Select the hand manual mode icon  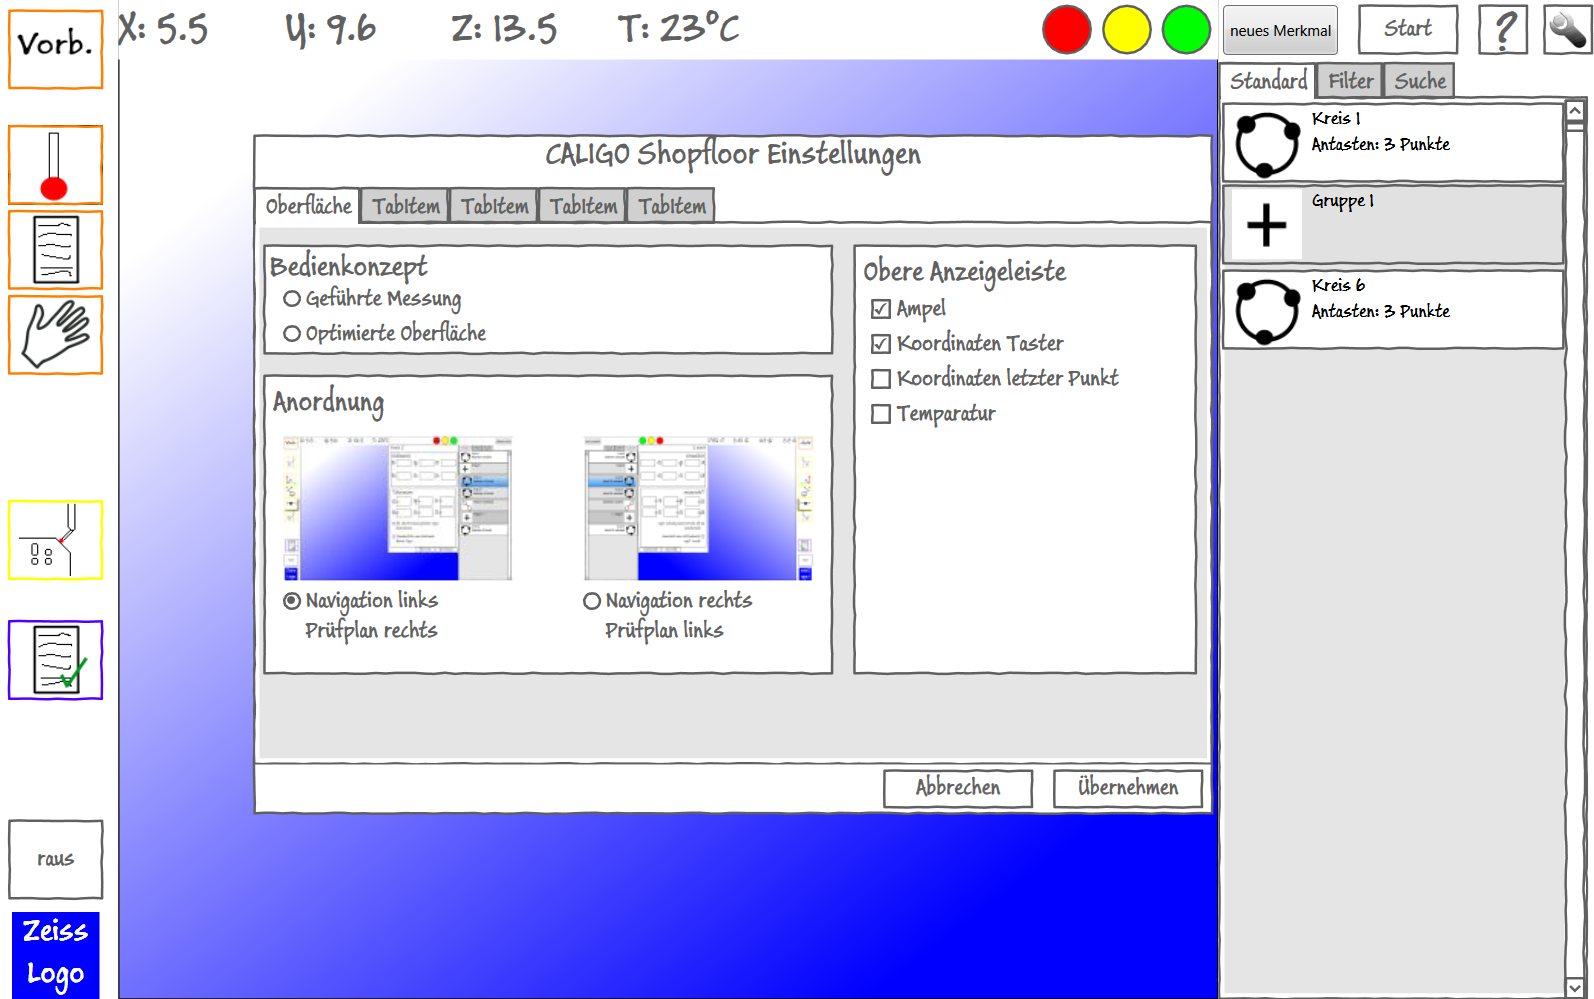(x=56, y=335)
